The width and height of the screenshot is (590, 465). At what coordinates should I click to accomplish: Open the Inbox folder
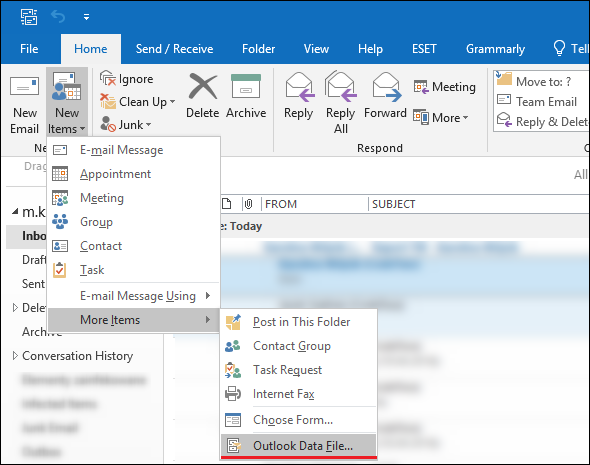34,236
